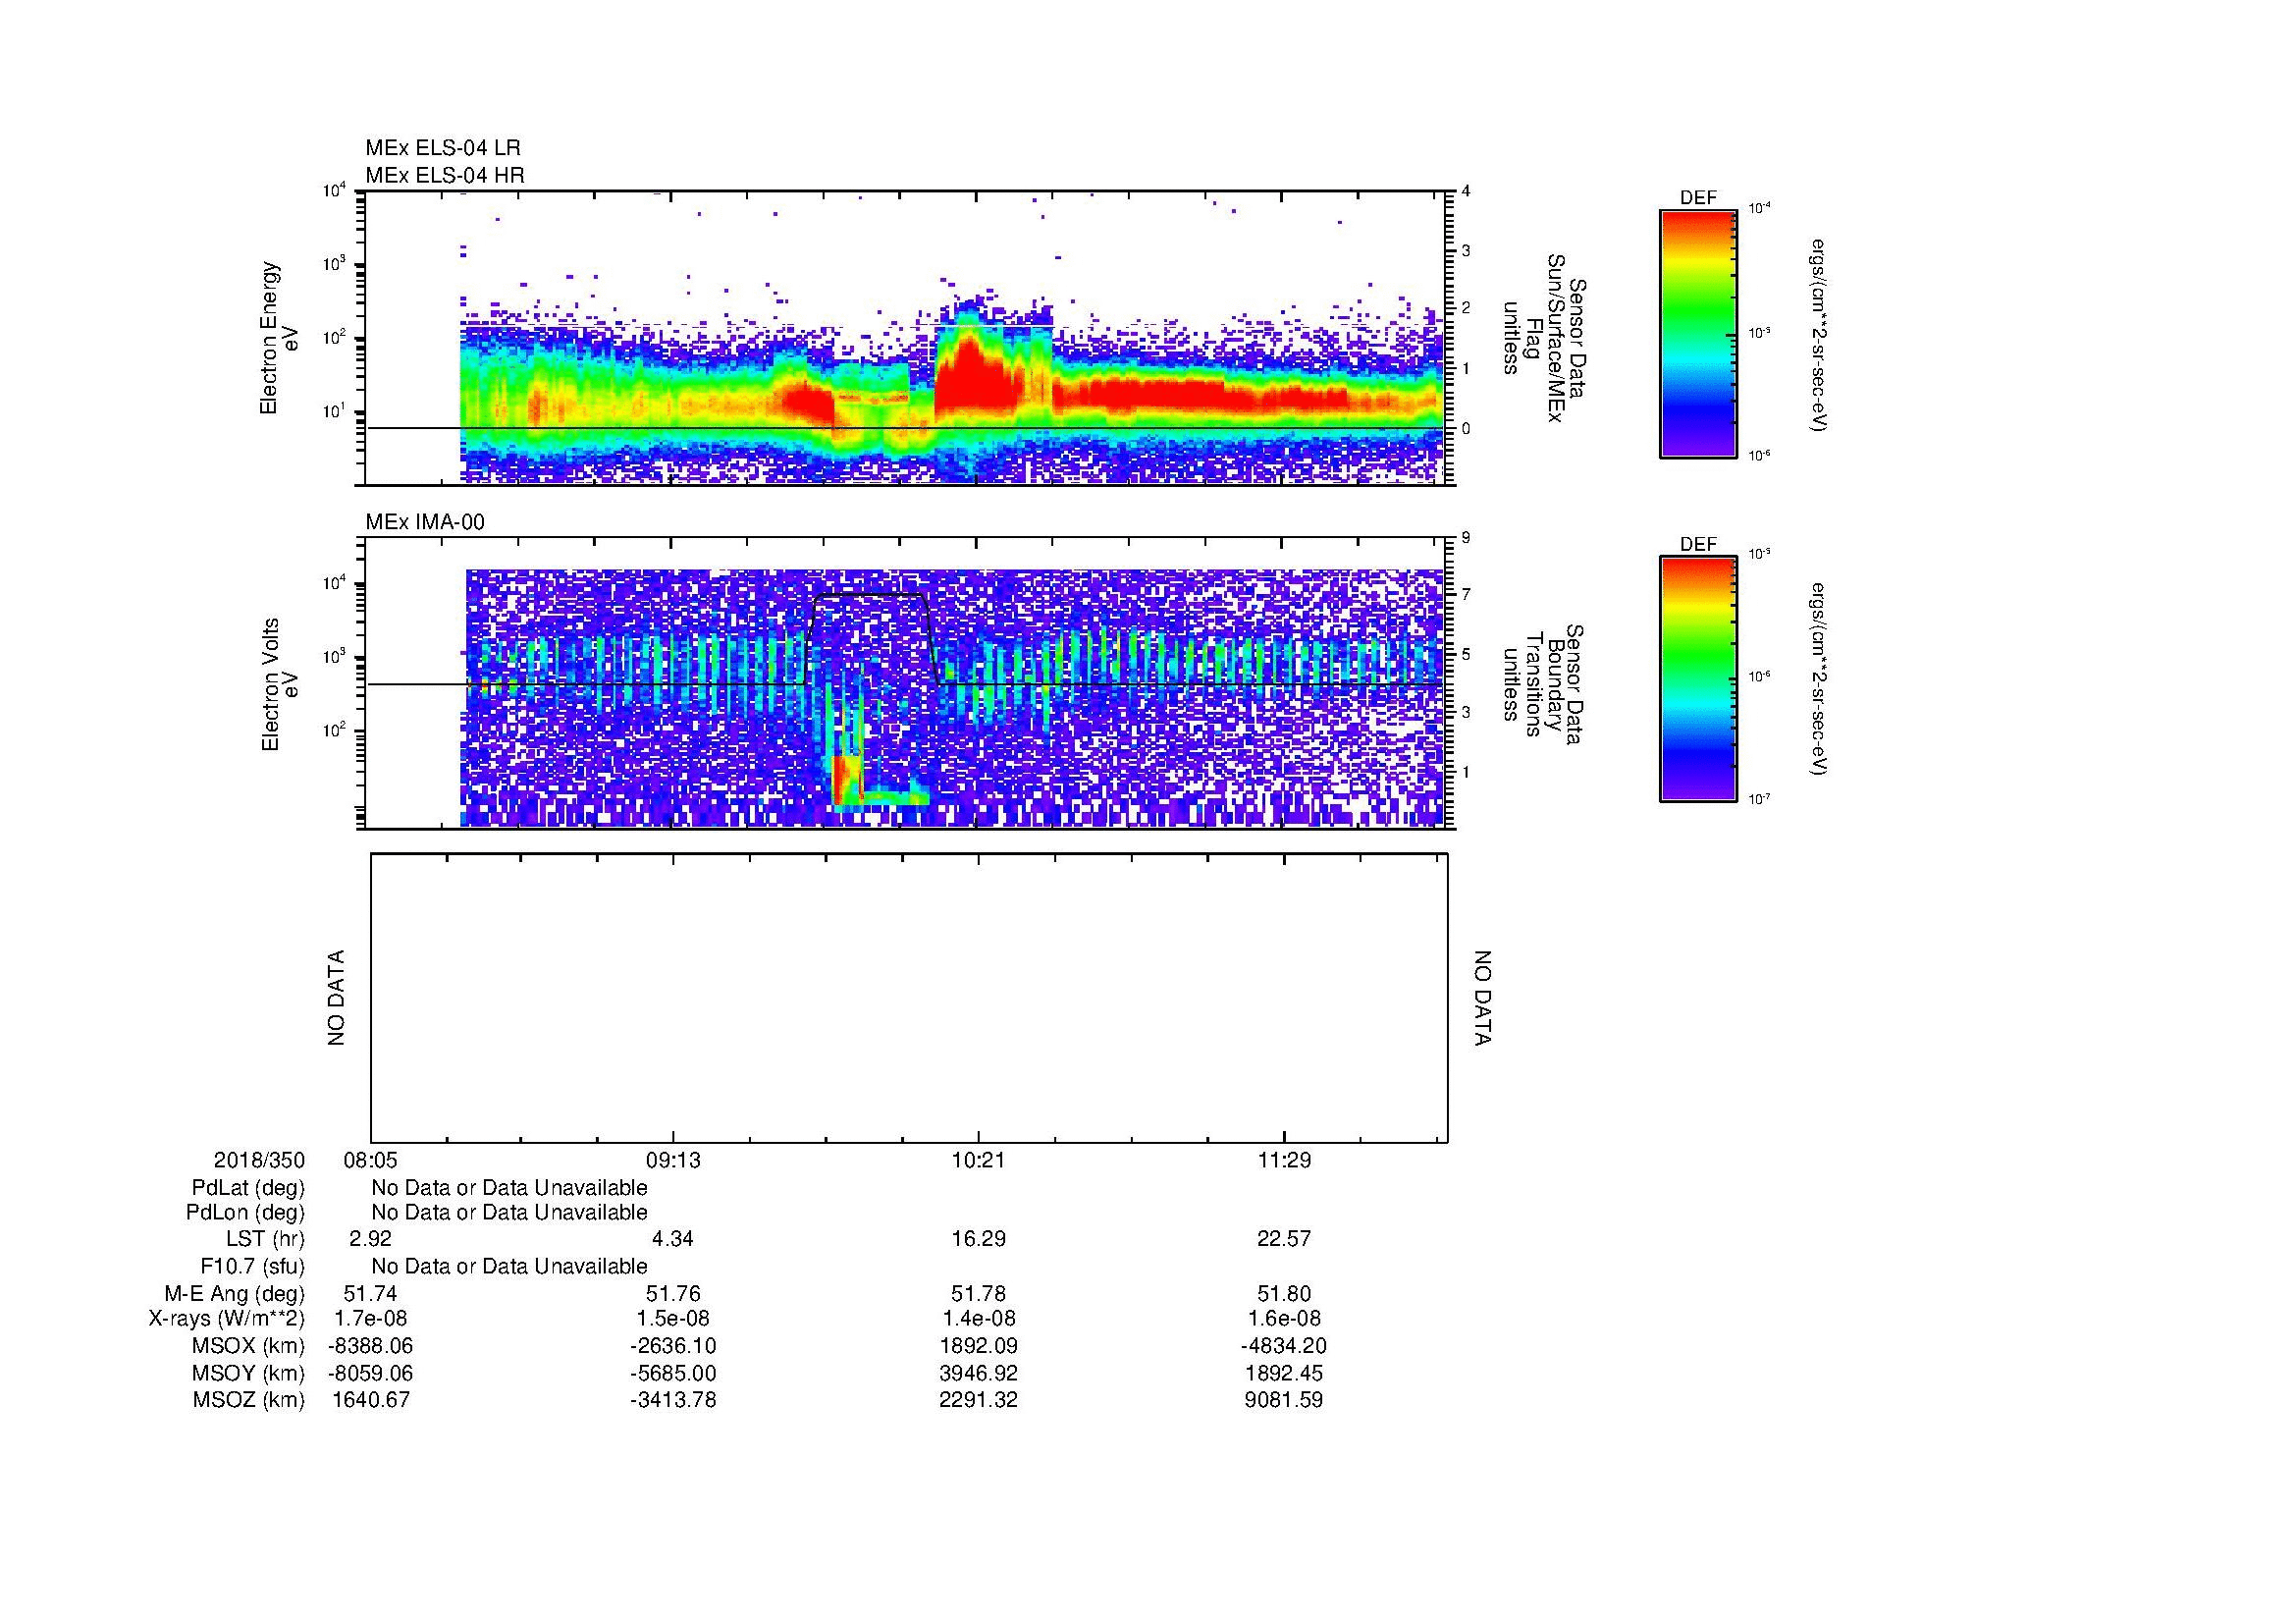Click the X-rays value '1.4e-08'
Image resolution: width=2296 pixels, height=1623 pixels.
[x=978, y=1319]
